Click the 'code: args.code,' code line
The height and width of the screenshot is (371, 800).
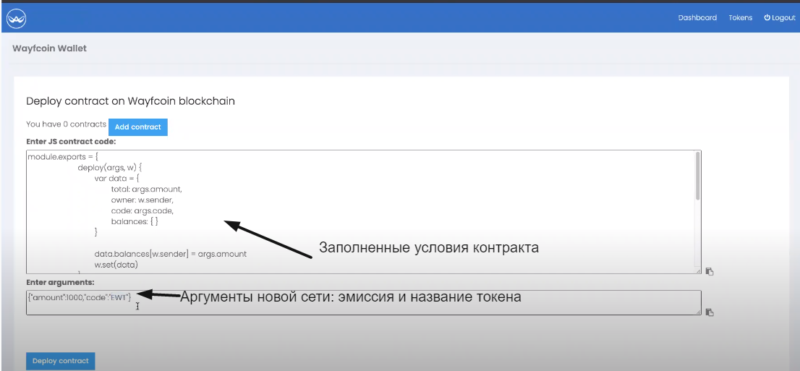(x=142, y=211)
